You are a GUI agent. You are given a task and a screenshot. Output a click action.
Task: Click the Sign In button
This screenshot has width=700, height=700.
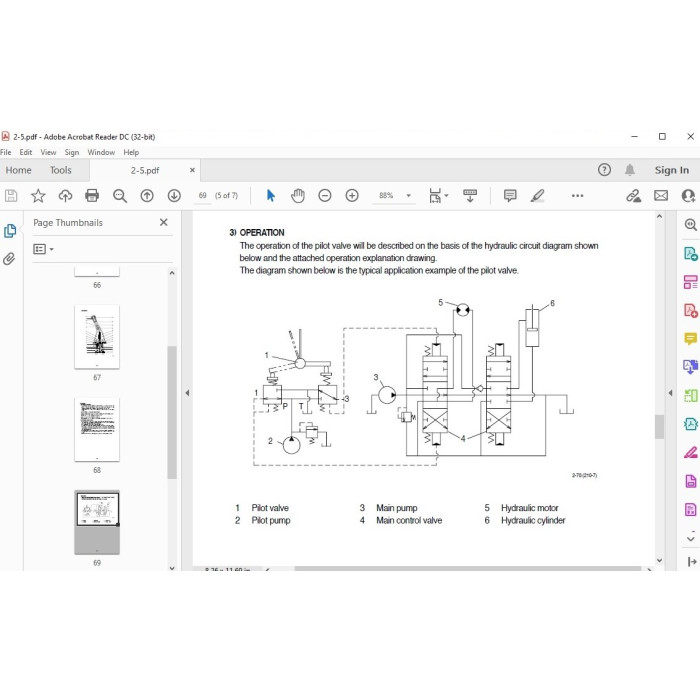pyautogui.click(x=671, y=170)
